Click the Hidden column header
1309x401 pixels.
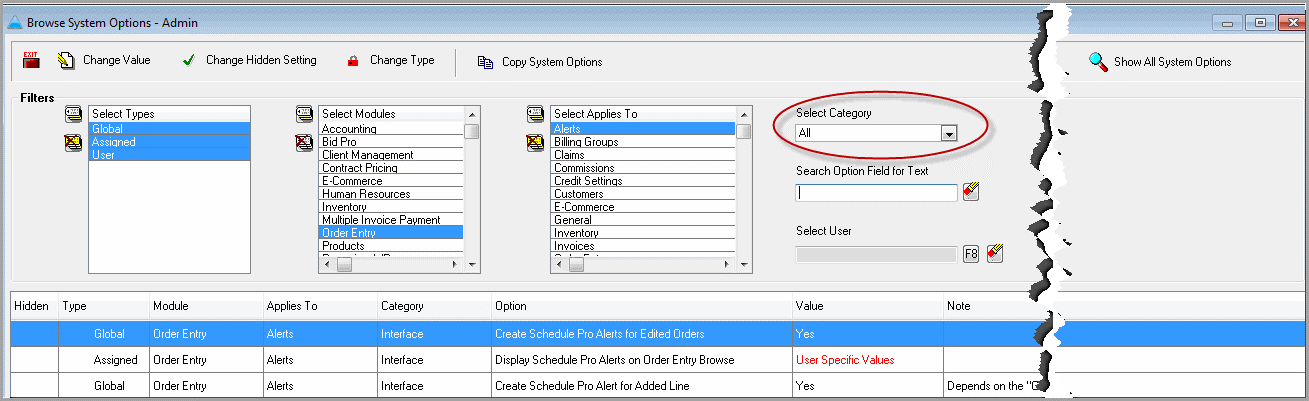(33, 306)
